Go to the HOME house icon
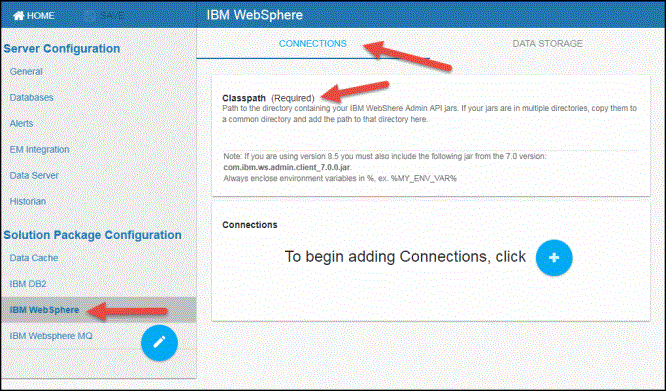The image size is (666, 391). click(x=19, y=16)
